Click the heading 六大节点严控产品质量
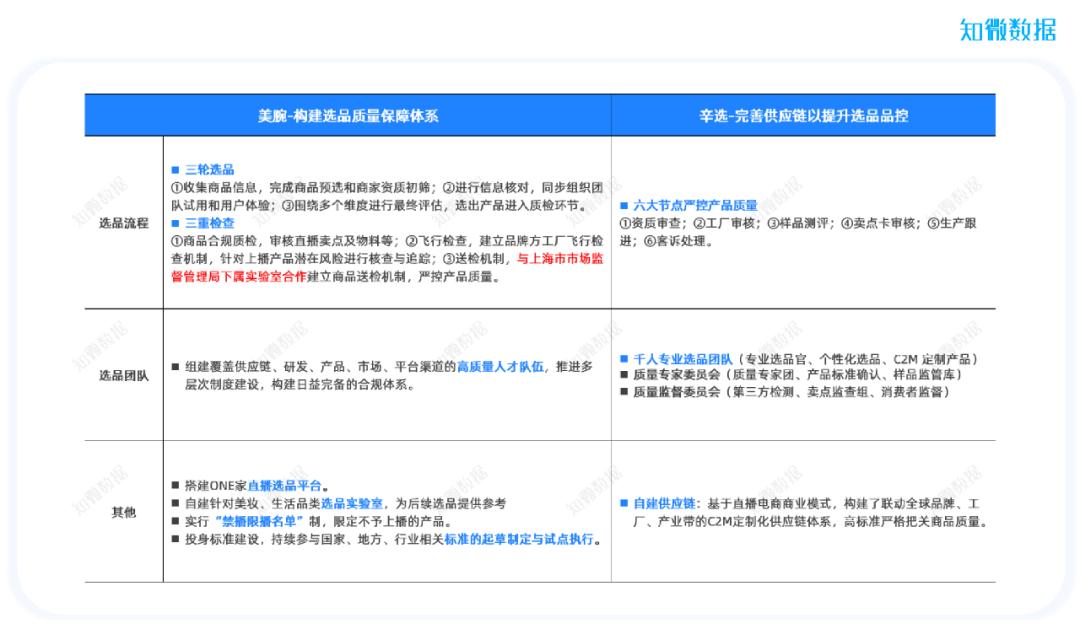 [x=695, y=205]
